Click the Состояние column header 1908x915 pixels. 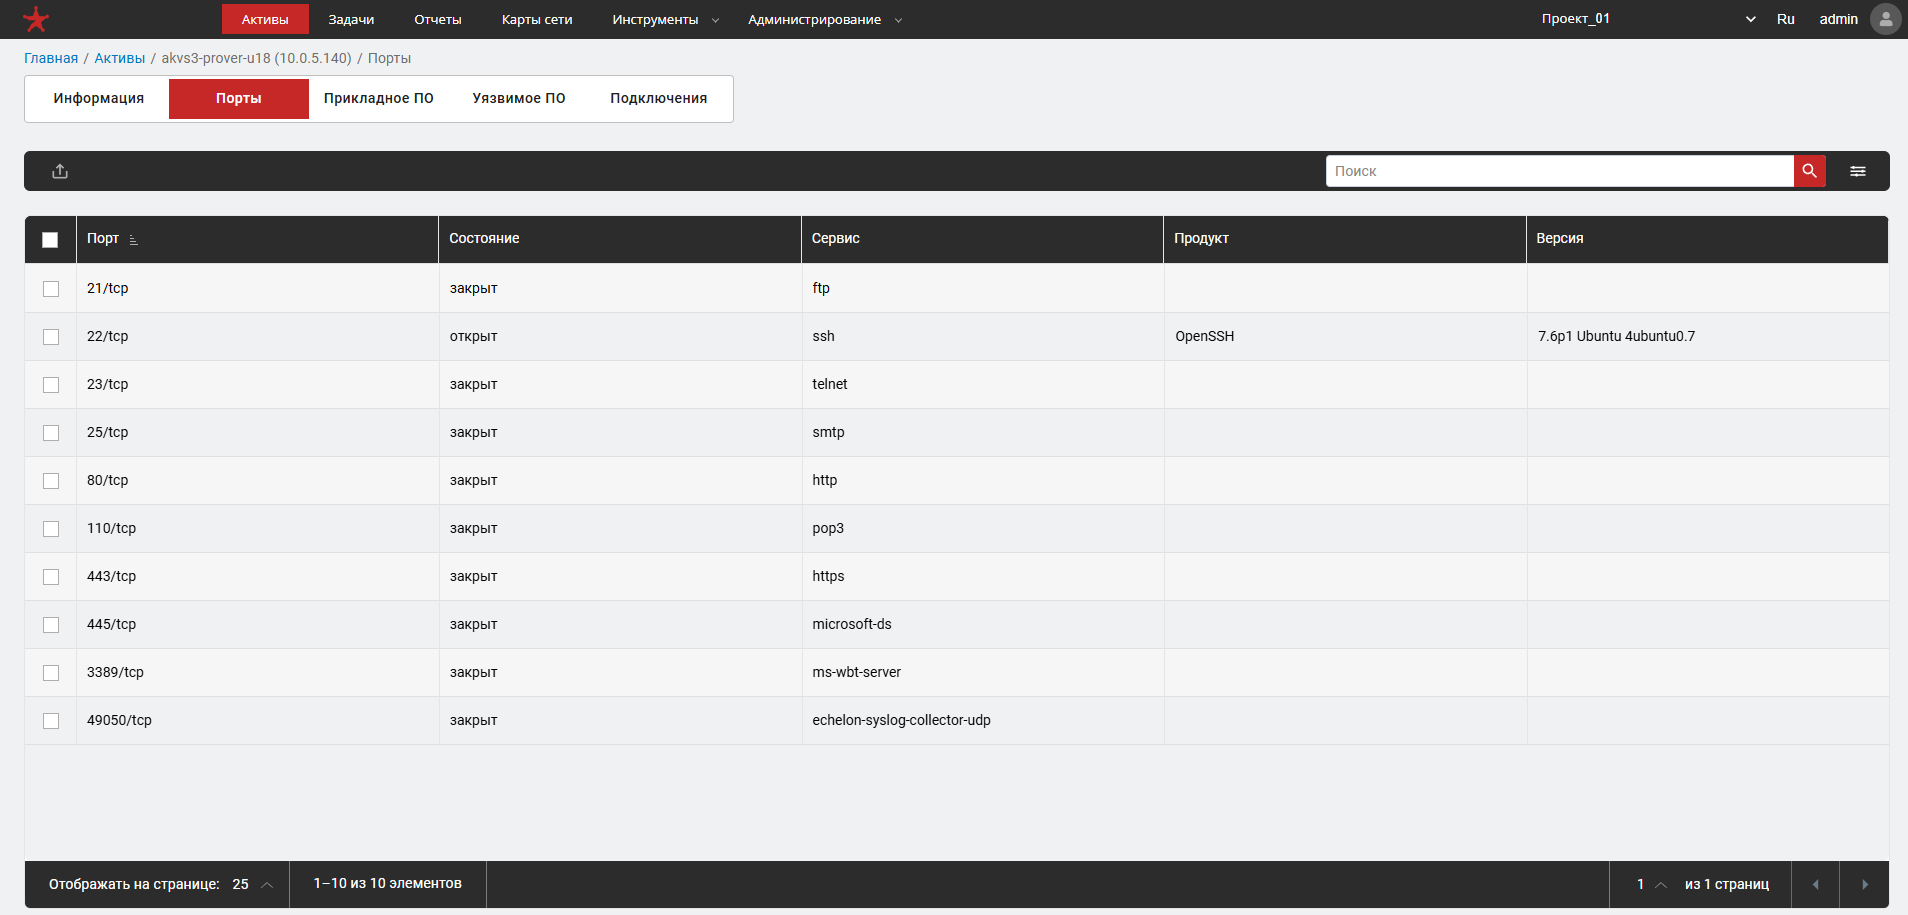point(619,239)
